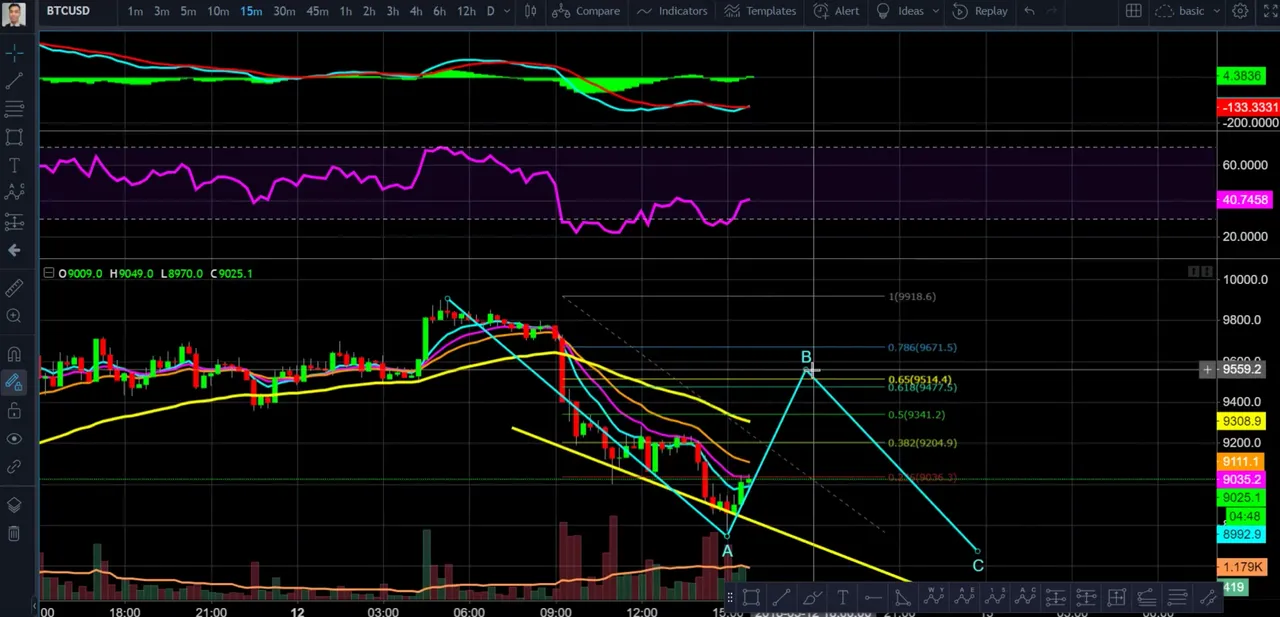This screenshot has width=1280, height=617.
Task: Switch to 5m timeframe
Action: coord(188,11)
